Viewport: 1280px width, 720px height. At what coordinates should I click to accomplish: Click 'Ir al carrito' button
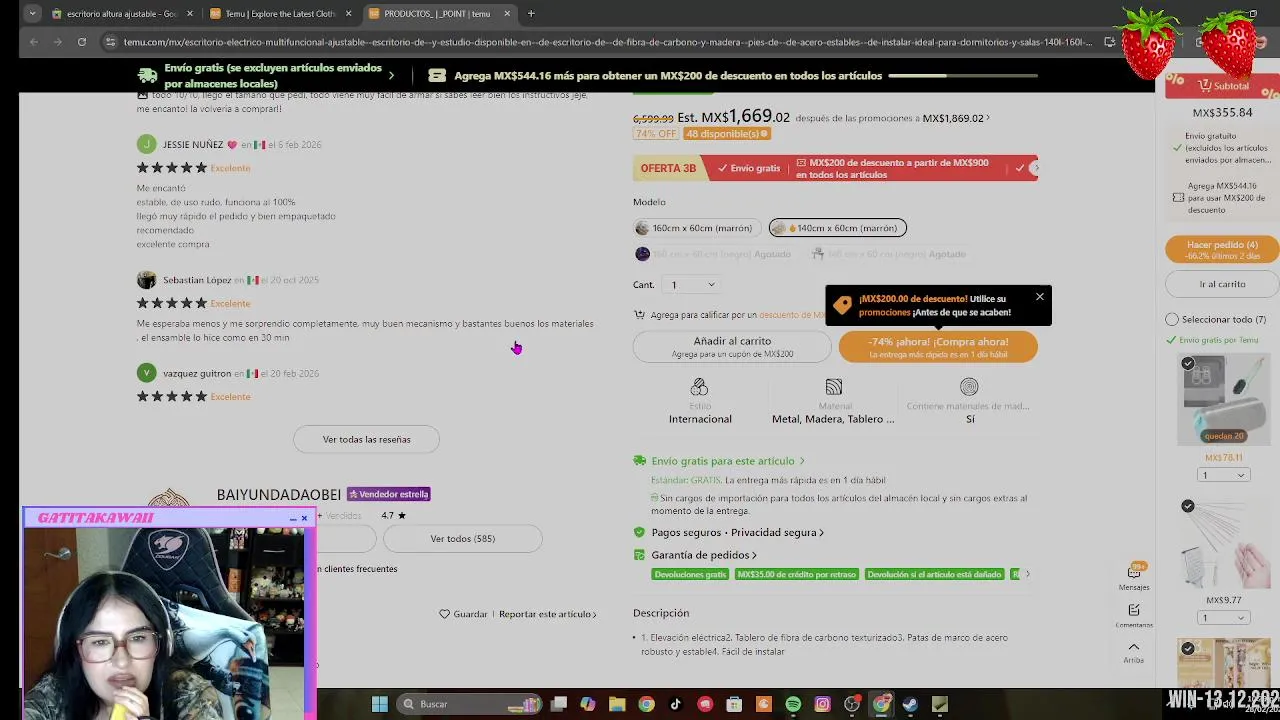[1222, 284]
